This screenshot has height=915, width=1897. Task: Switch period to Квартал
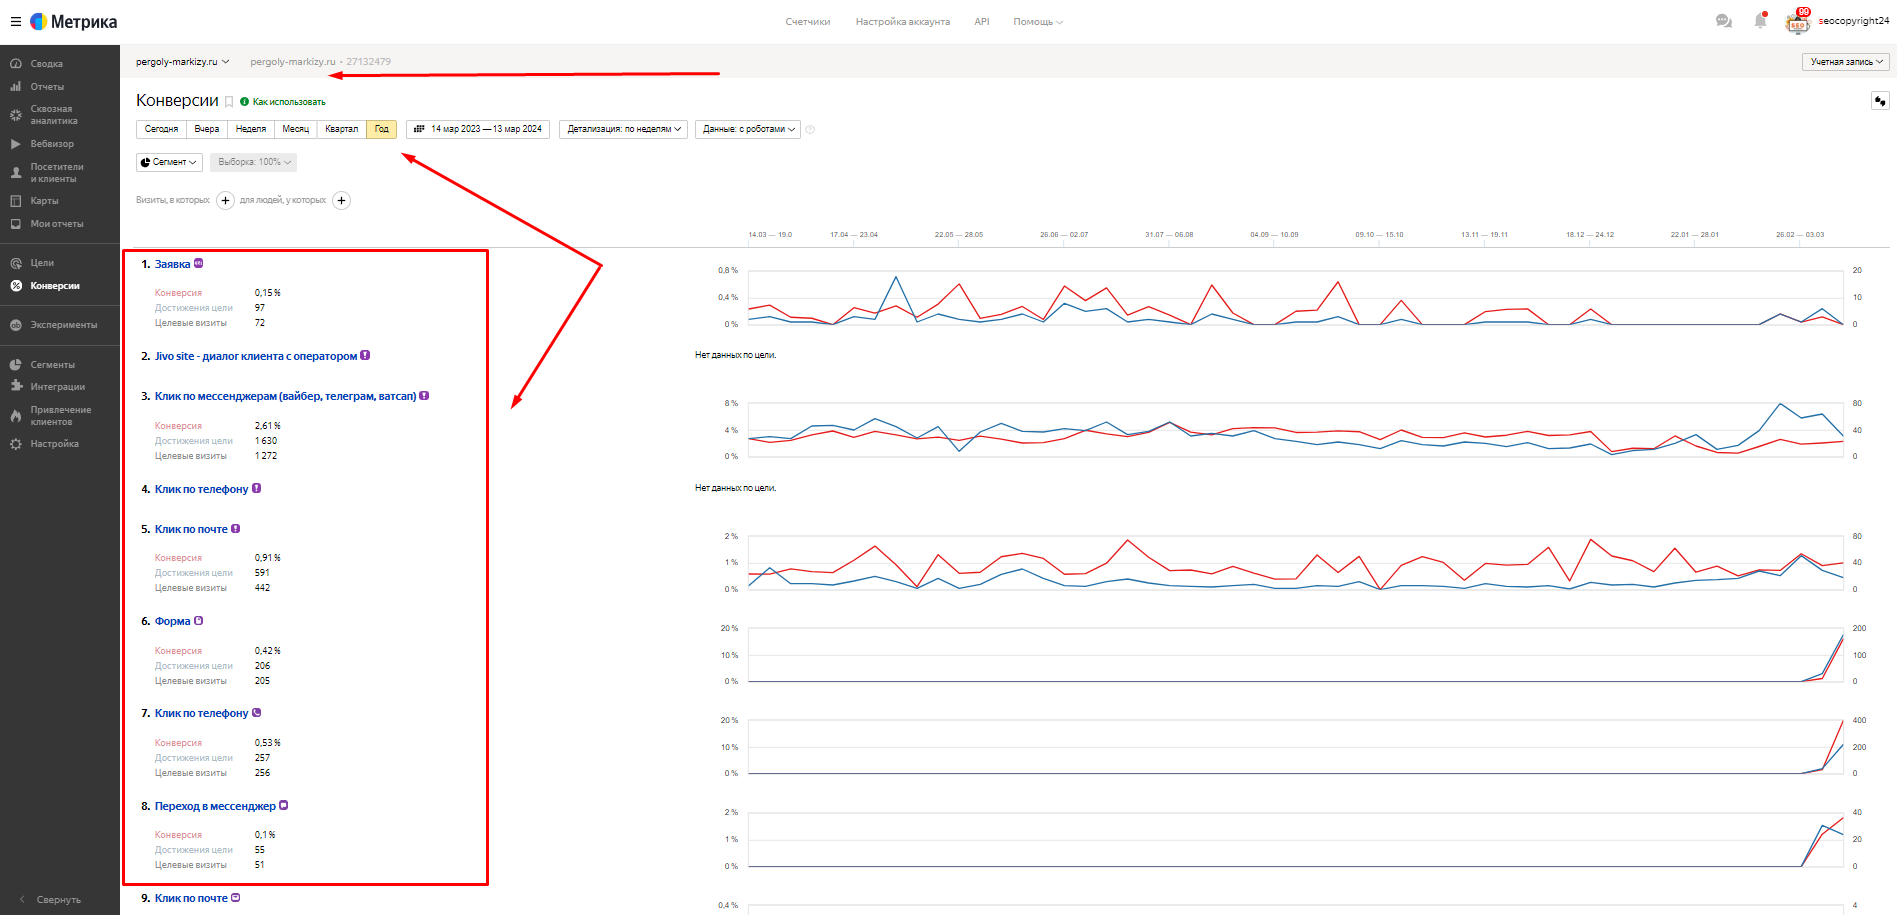pos(341,129)
